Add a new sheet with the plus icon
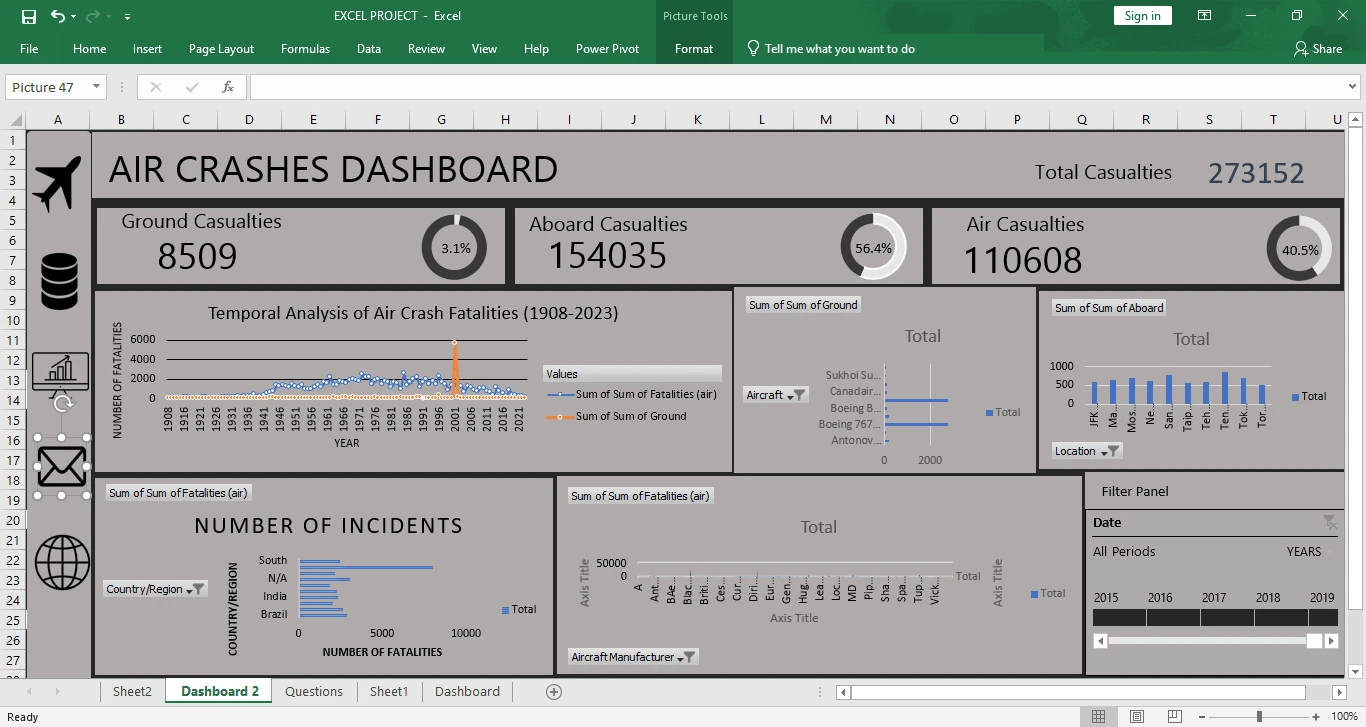 554,692
